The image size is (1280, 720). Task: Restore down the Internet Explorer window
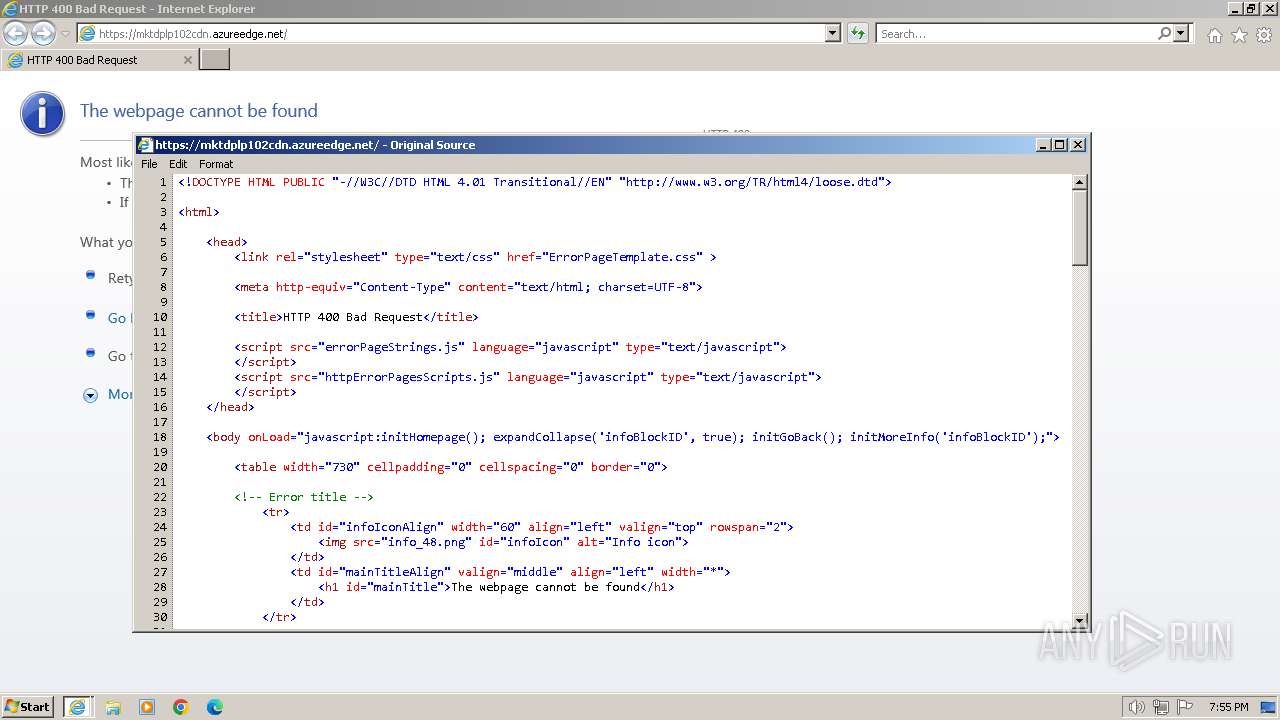click(1252, 9)
